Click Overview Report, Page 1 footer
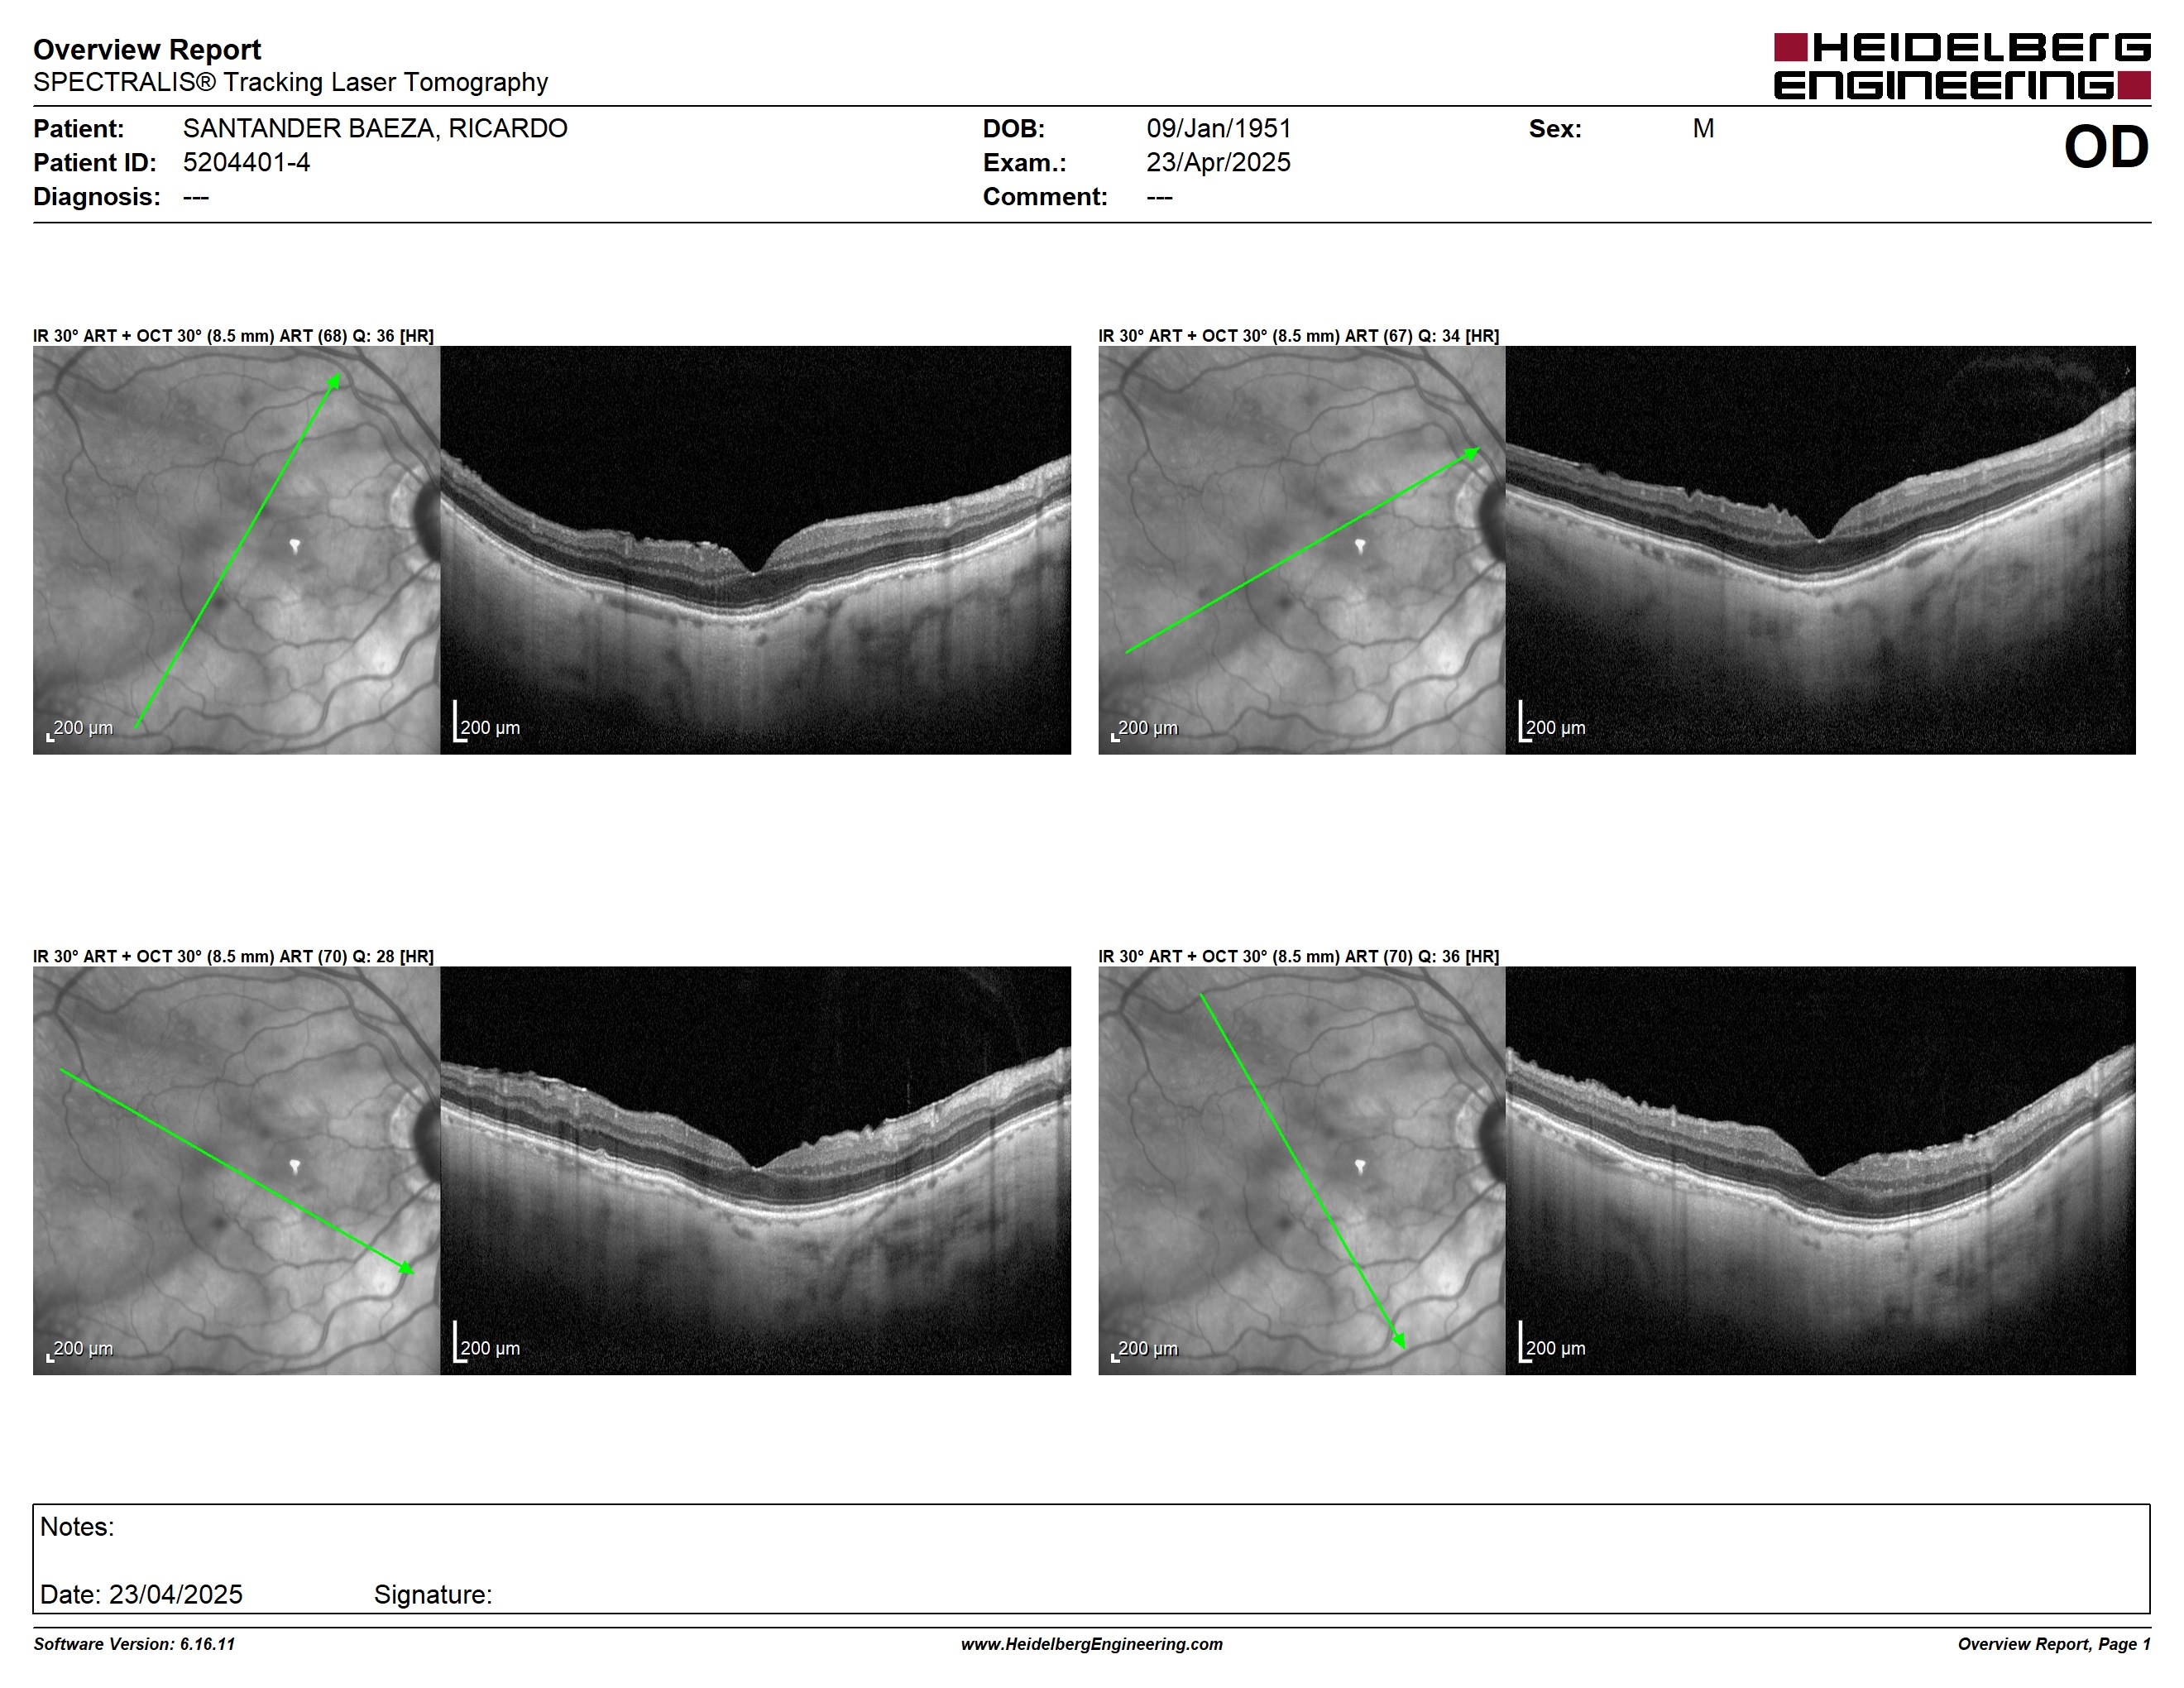The image size is (2184, 1688). 2054,1644
